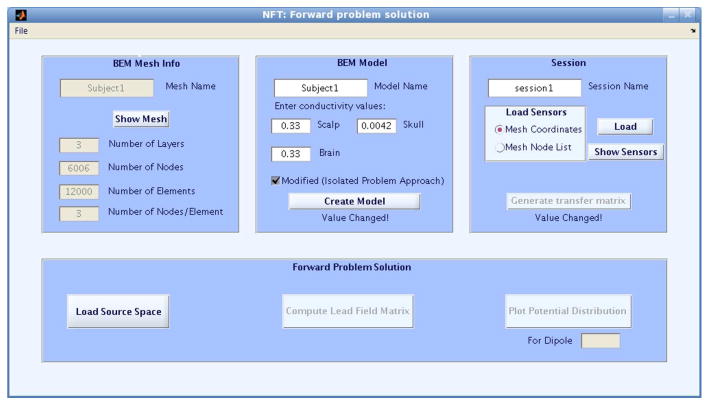The image size is (710, 406).
Task: Click the Number of Nodes field 6006
Action: coord(79,168)
